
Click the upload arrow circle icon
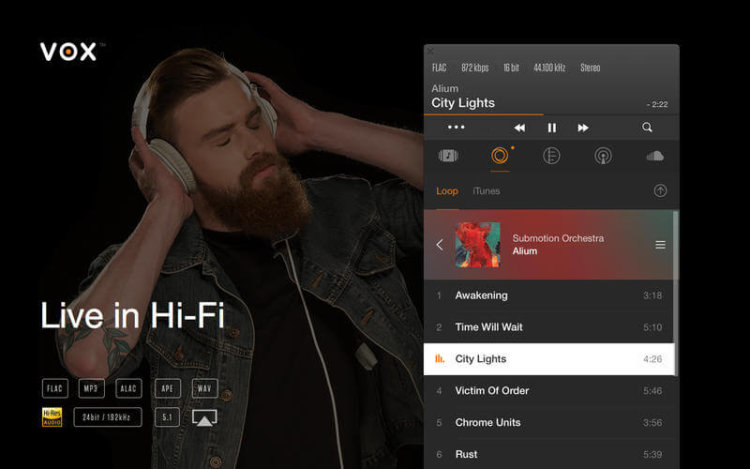pyautogui.click(x=660, y=191)
